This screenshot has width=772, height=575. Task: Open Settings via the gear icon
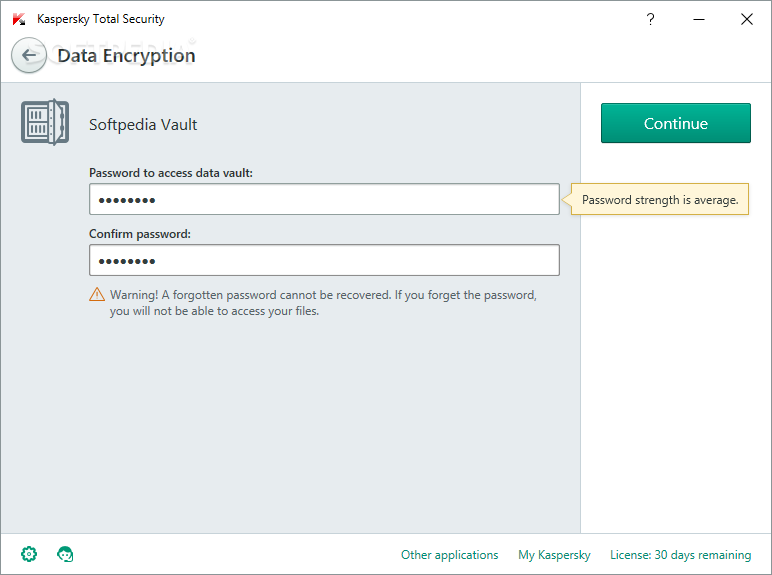29,554
